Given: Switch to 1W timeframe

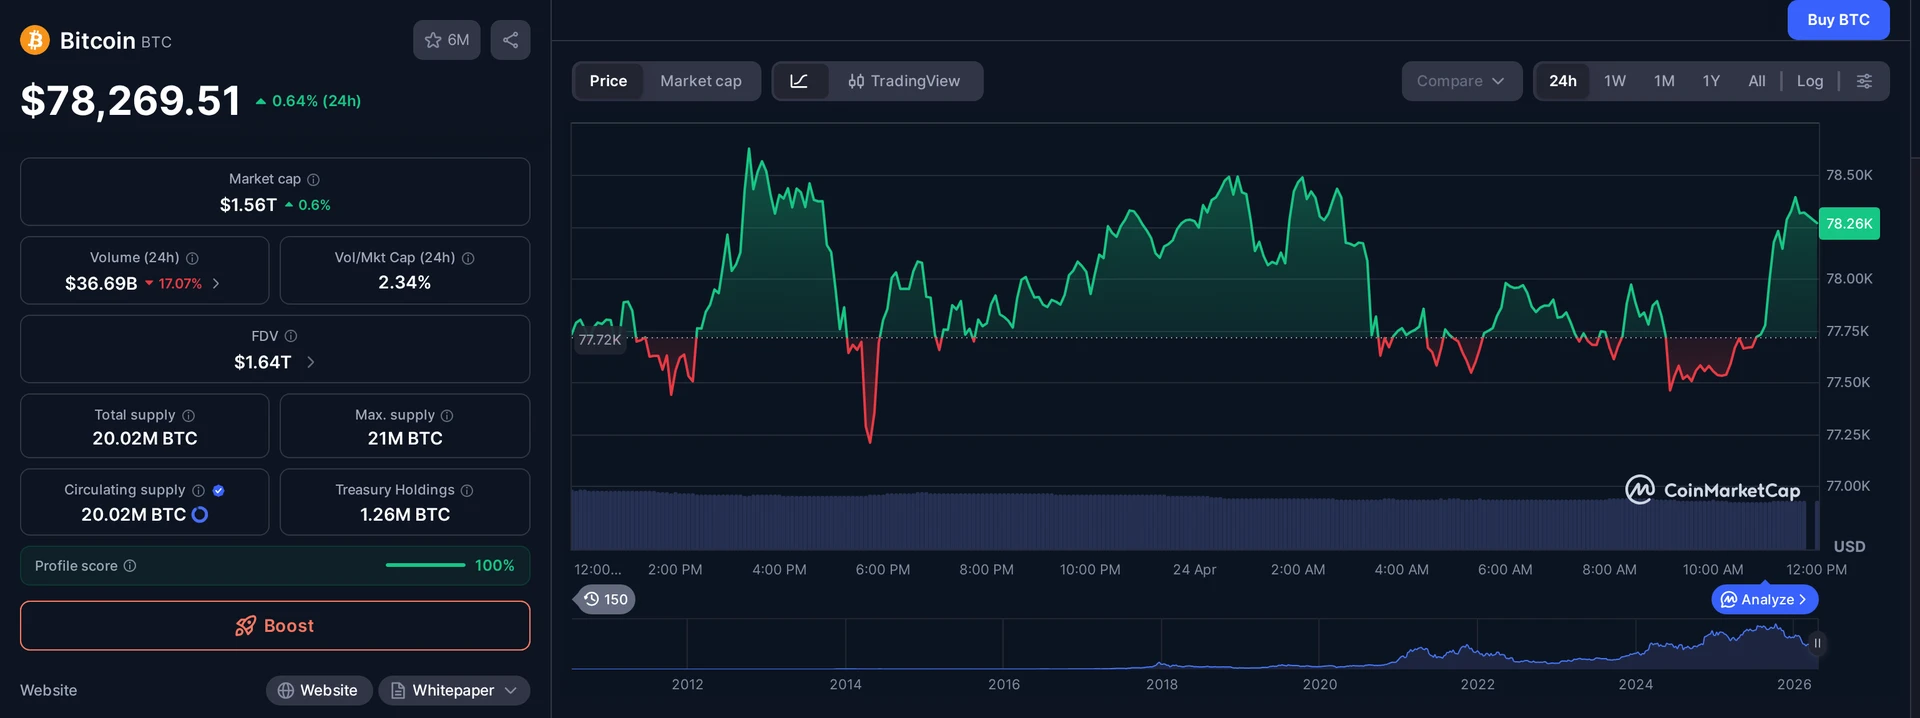Looking at the screenshot, I should click(1615, 81).
